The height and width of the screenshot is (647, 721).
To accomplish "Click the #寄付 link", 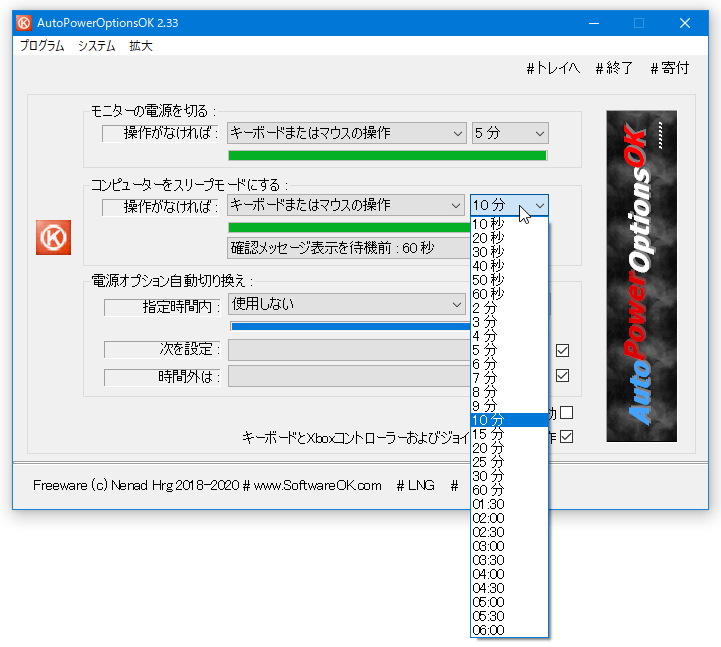I will coord(670,68).
